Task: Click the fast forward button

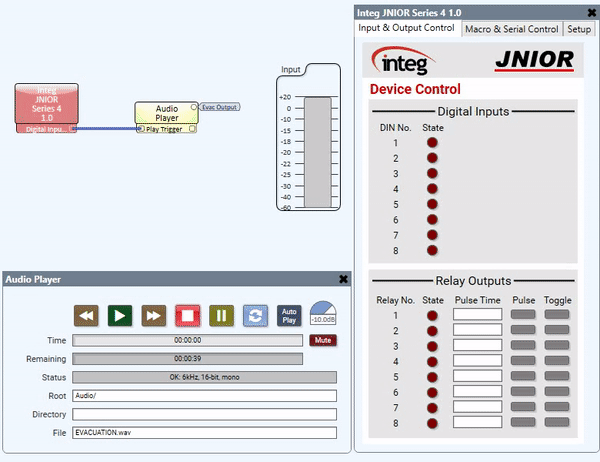Action: [x=153, y=316]
